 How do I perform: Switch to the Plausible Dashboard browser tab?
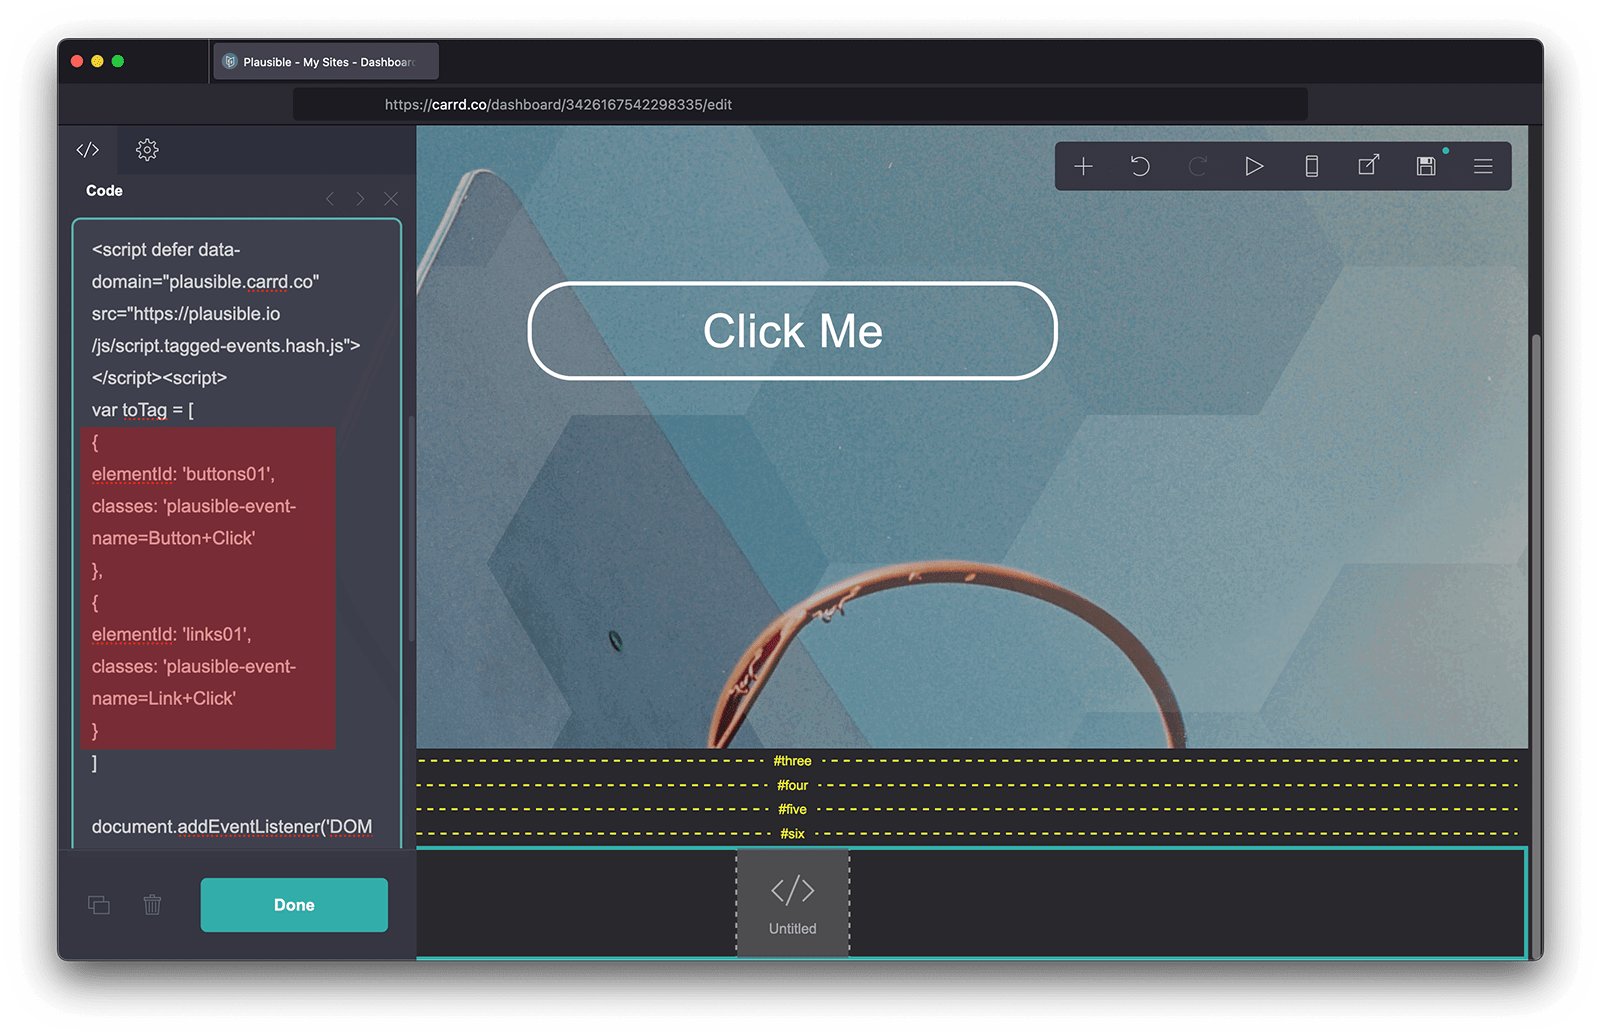[x=325, y=61]
